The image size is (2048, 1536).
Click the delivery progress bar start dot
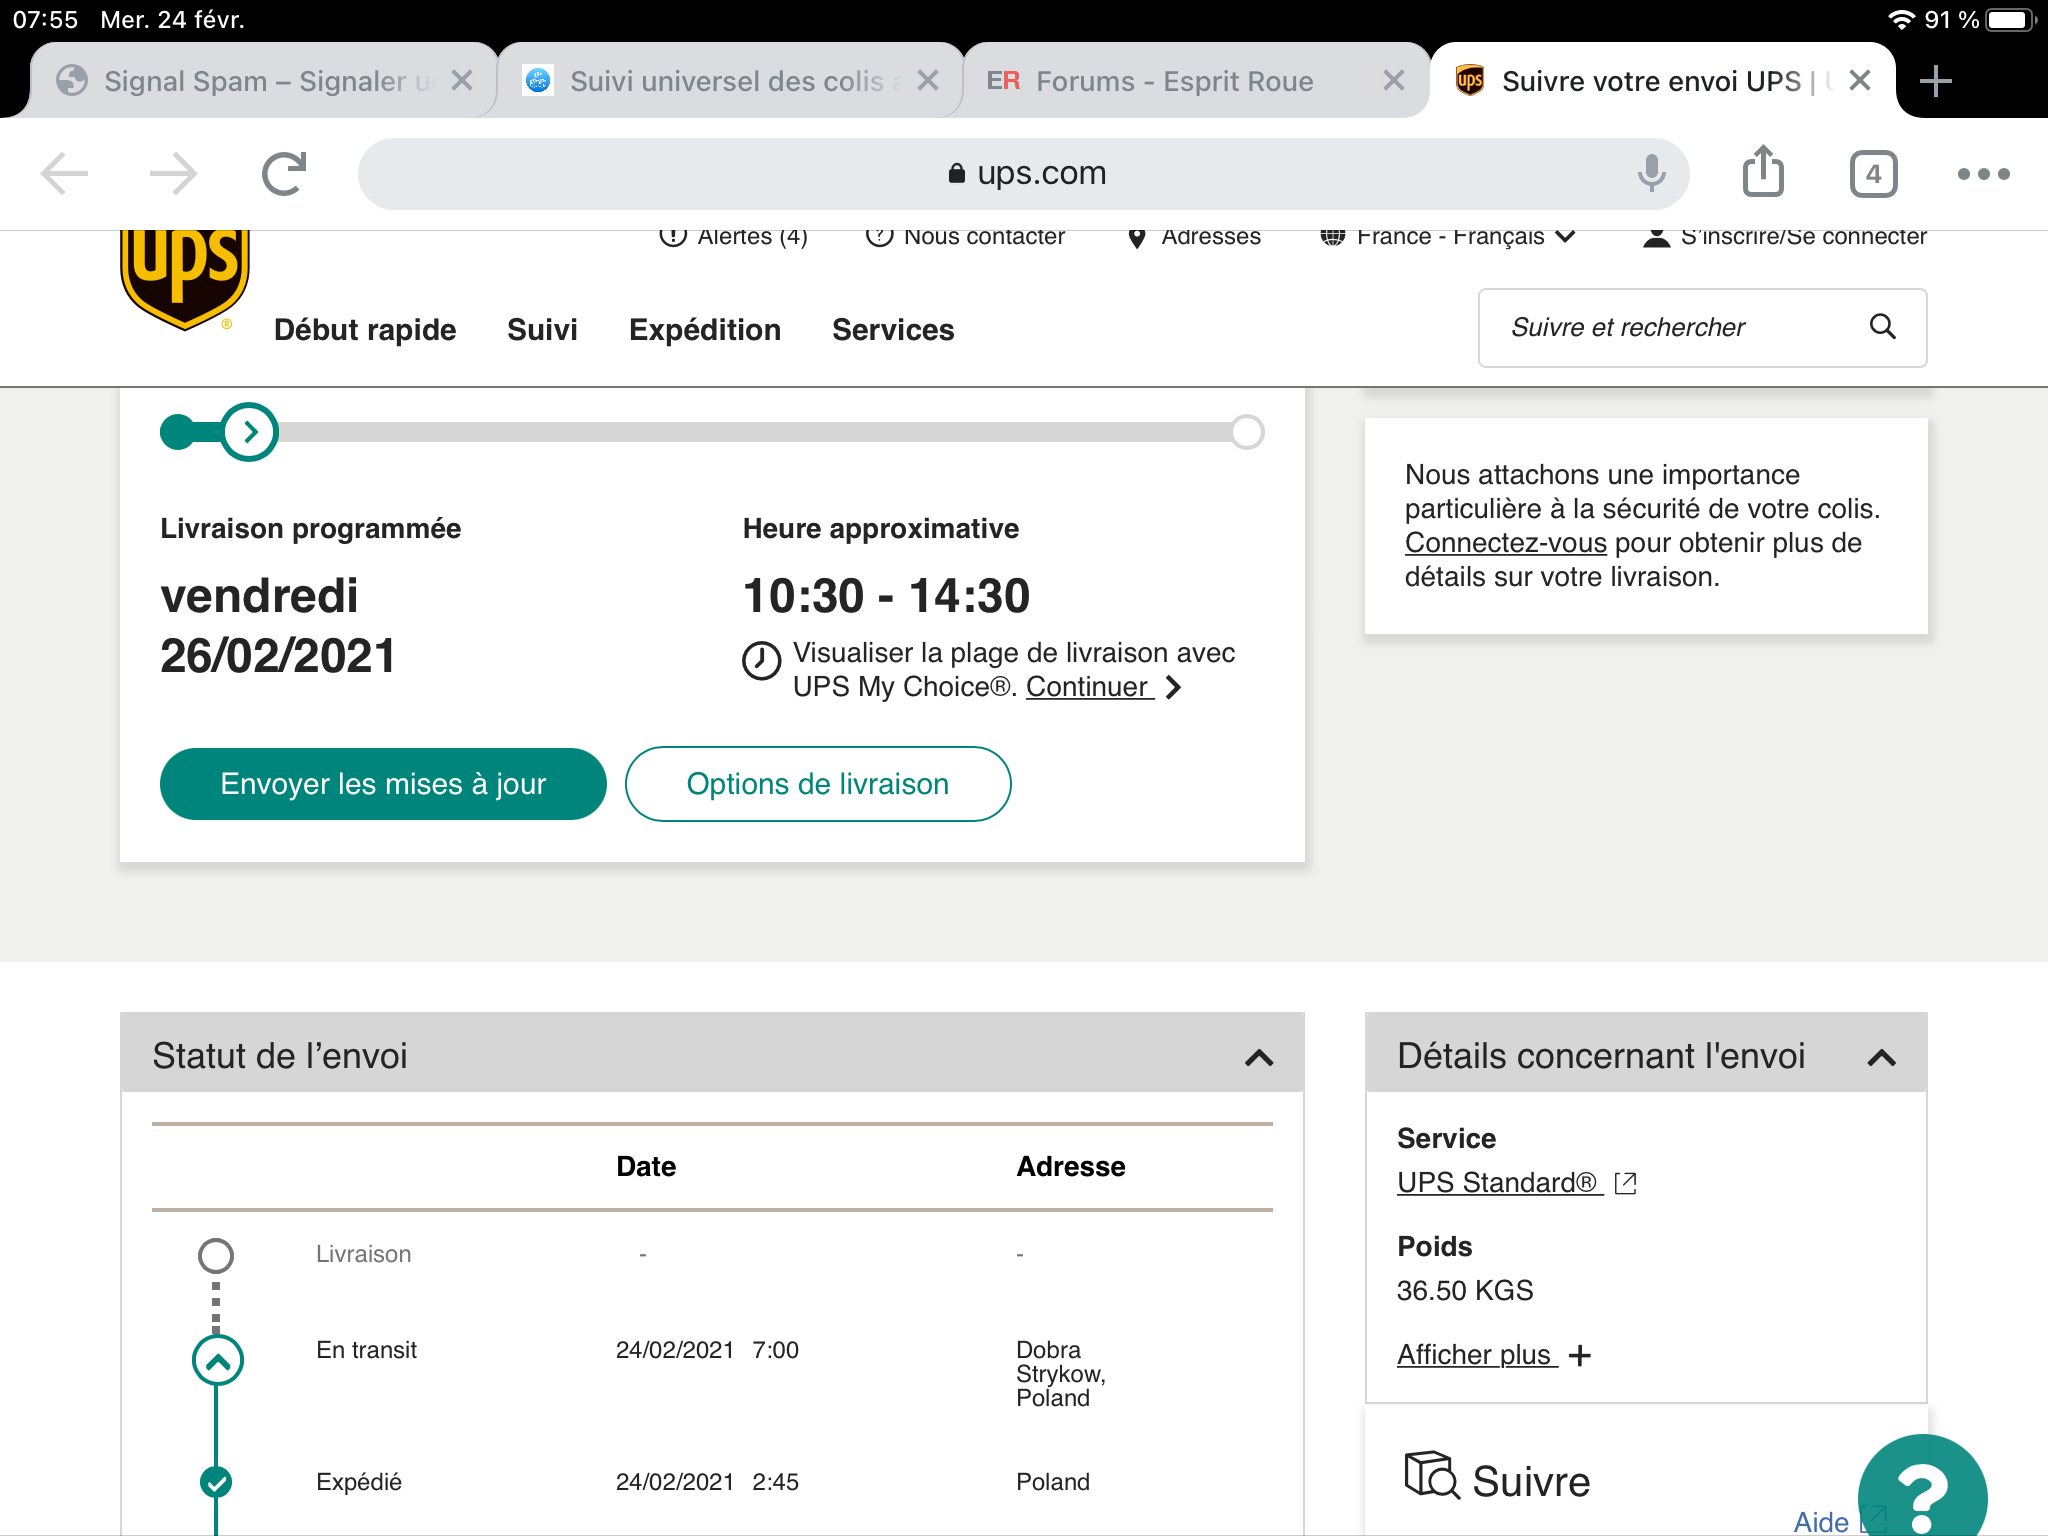click(x=178, y=432)
